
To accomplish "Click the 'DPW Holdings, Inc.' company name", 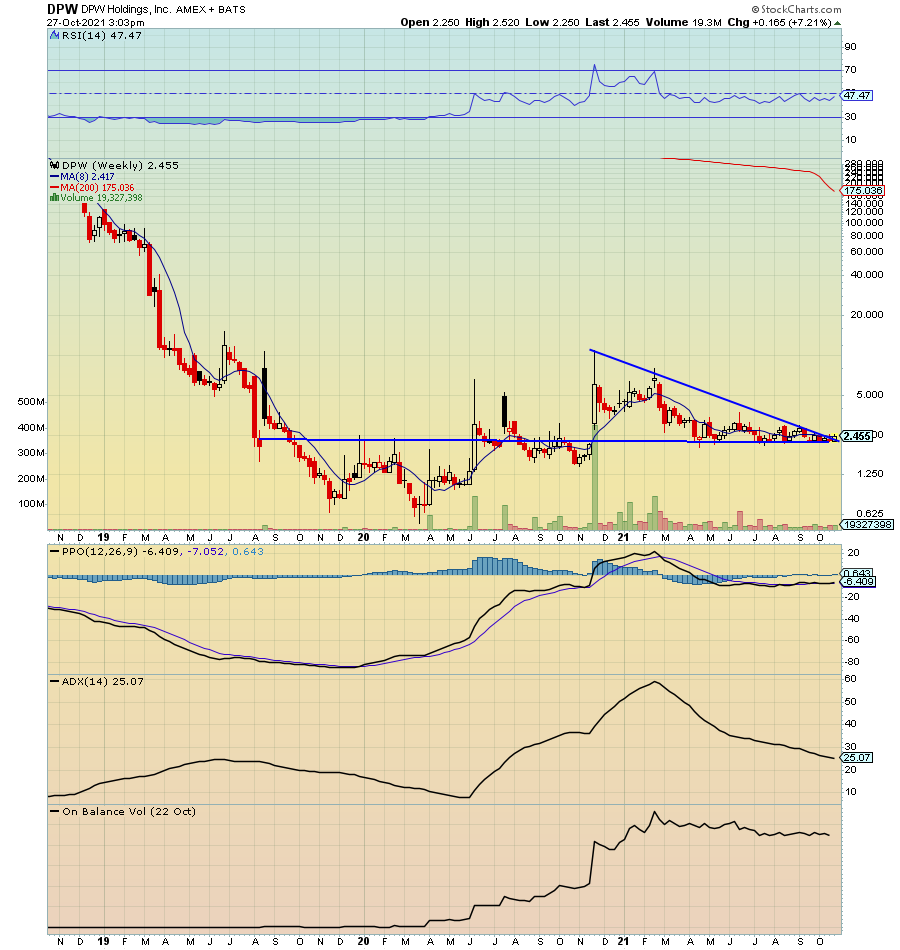I will (126, 9).
